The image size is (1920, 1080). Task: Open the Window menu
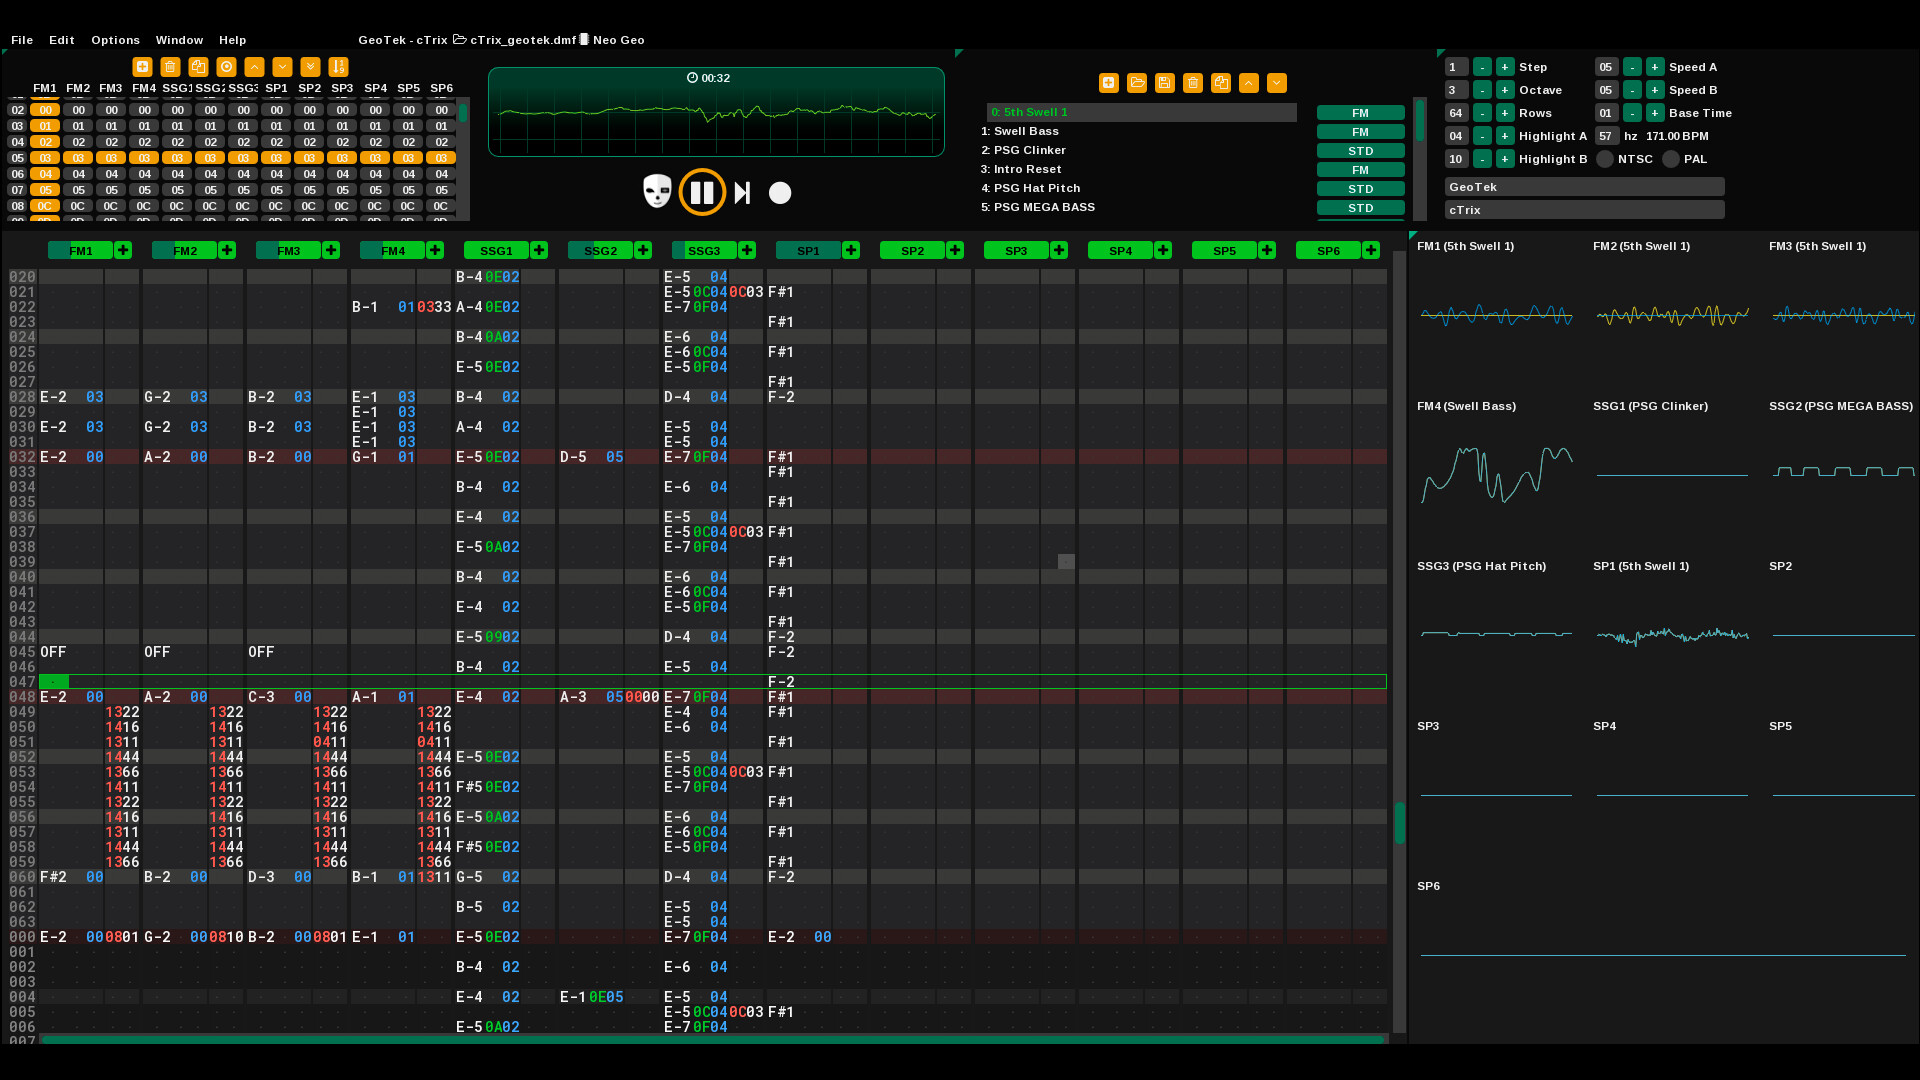(x=179, y=40)
